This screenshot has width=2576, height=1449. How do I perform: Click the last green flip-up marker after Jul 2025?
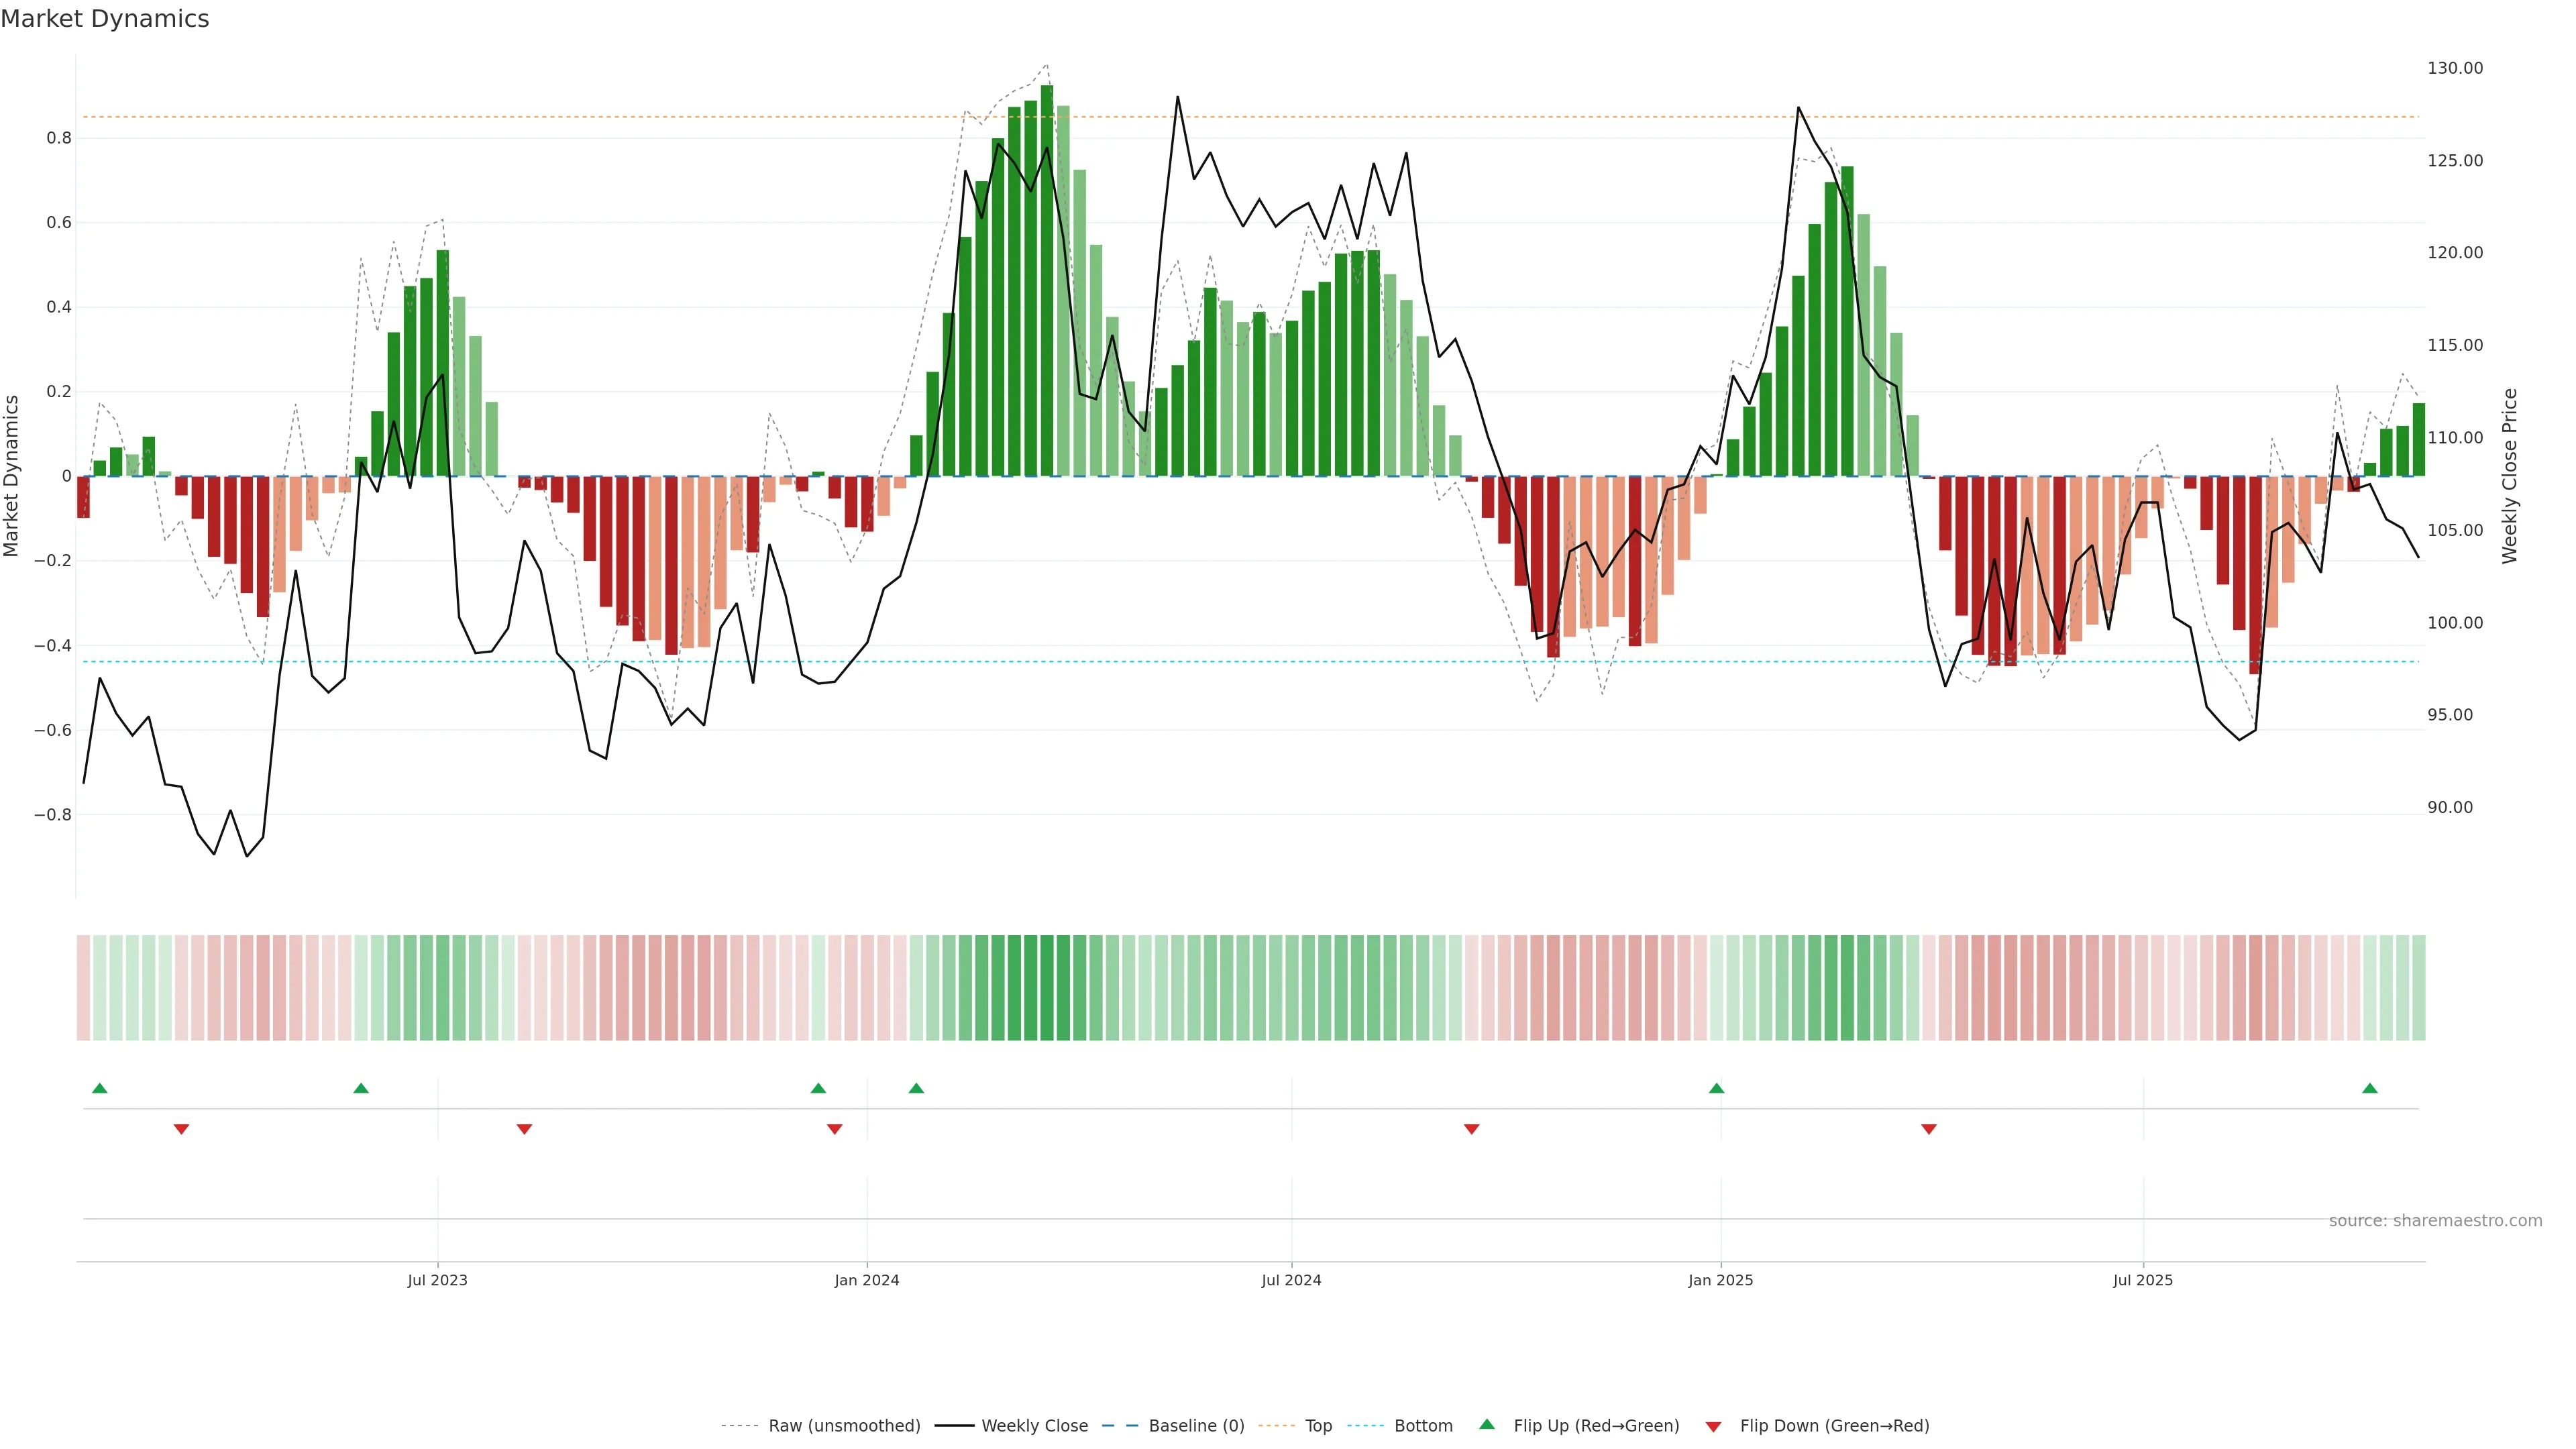click(x=2369, y=1088)
